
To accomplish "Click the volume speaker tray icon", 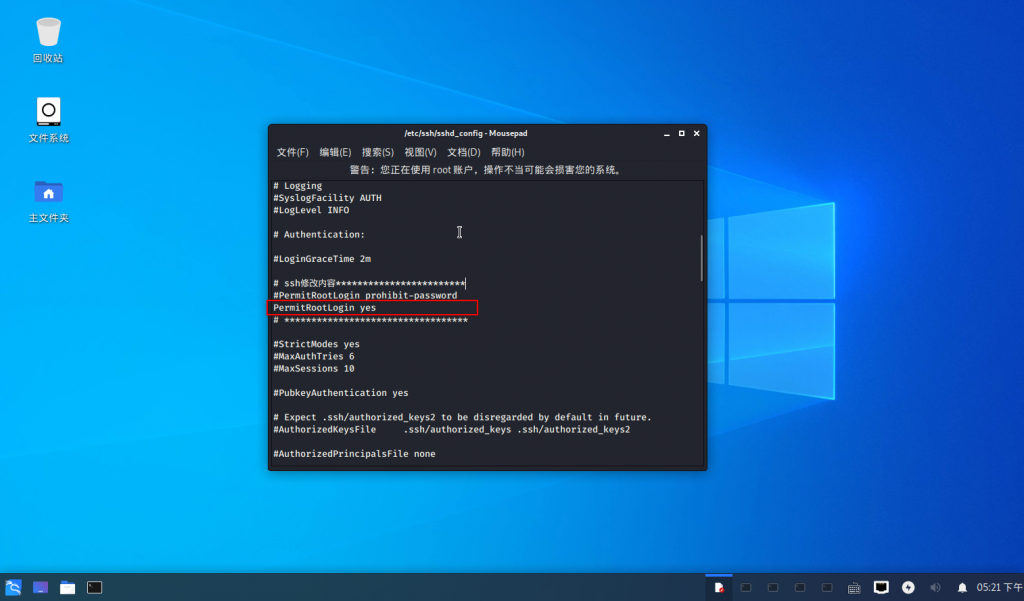I will point(935,587).
